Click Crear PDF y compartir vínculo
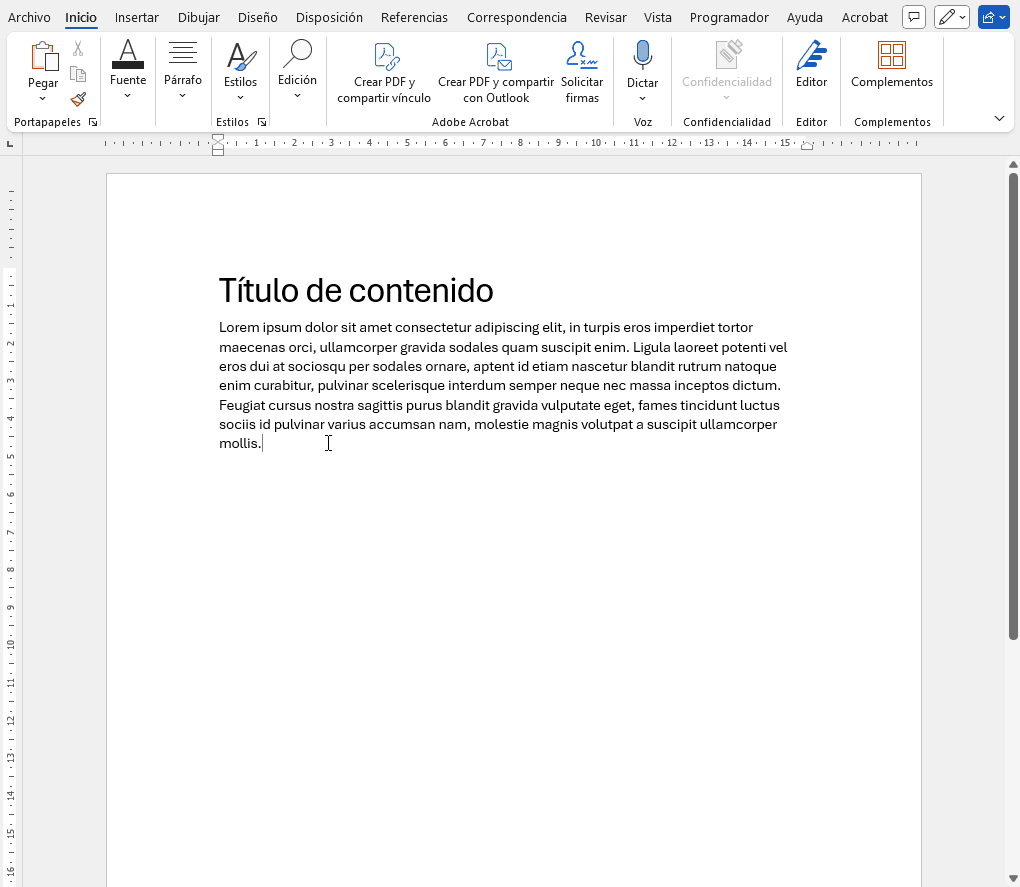 (384, 56)
